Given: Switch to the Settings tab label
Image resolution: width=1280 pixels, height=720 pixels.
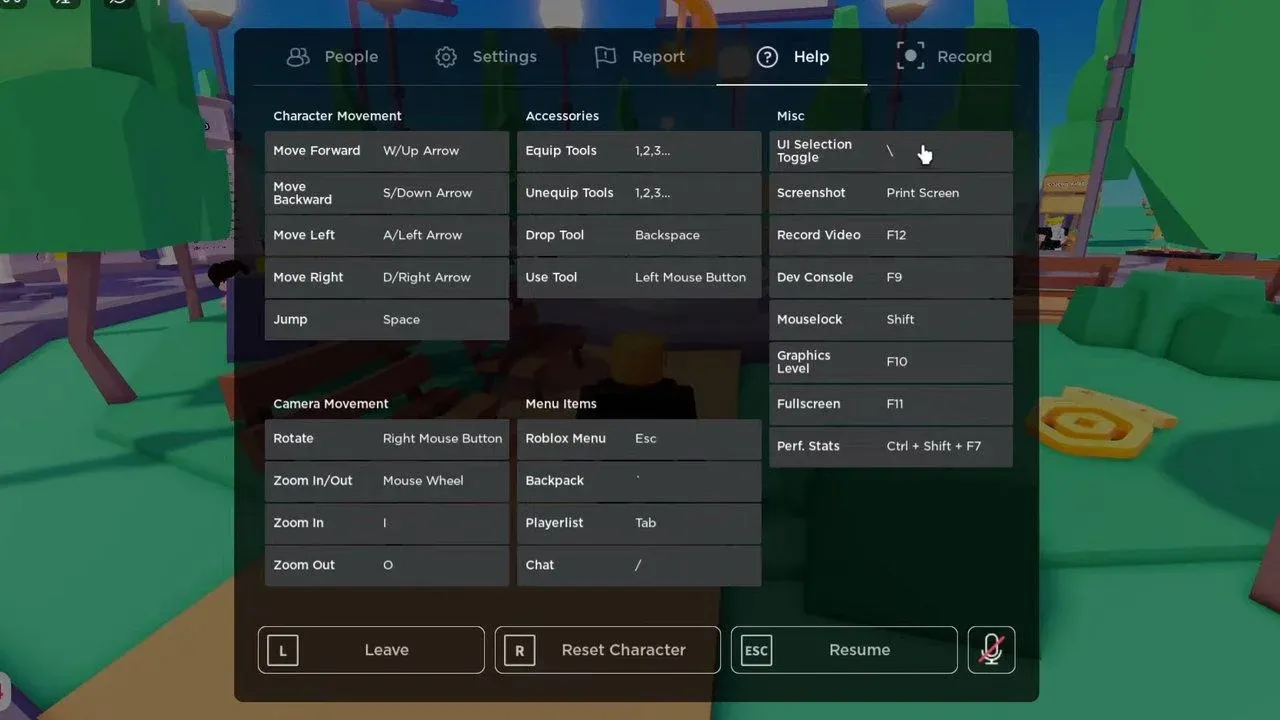Looking at the screenshot, I should pyautogui.click(x=504, y=57).
